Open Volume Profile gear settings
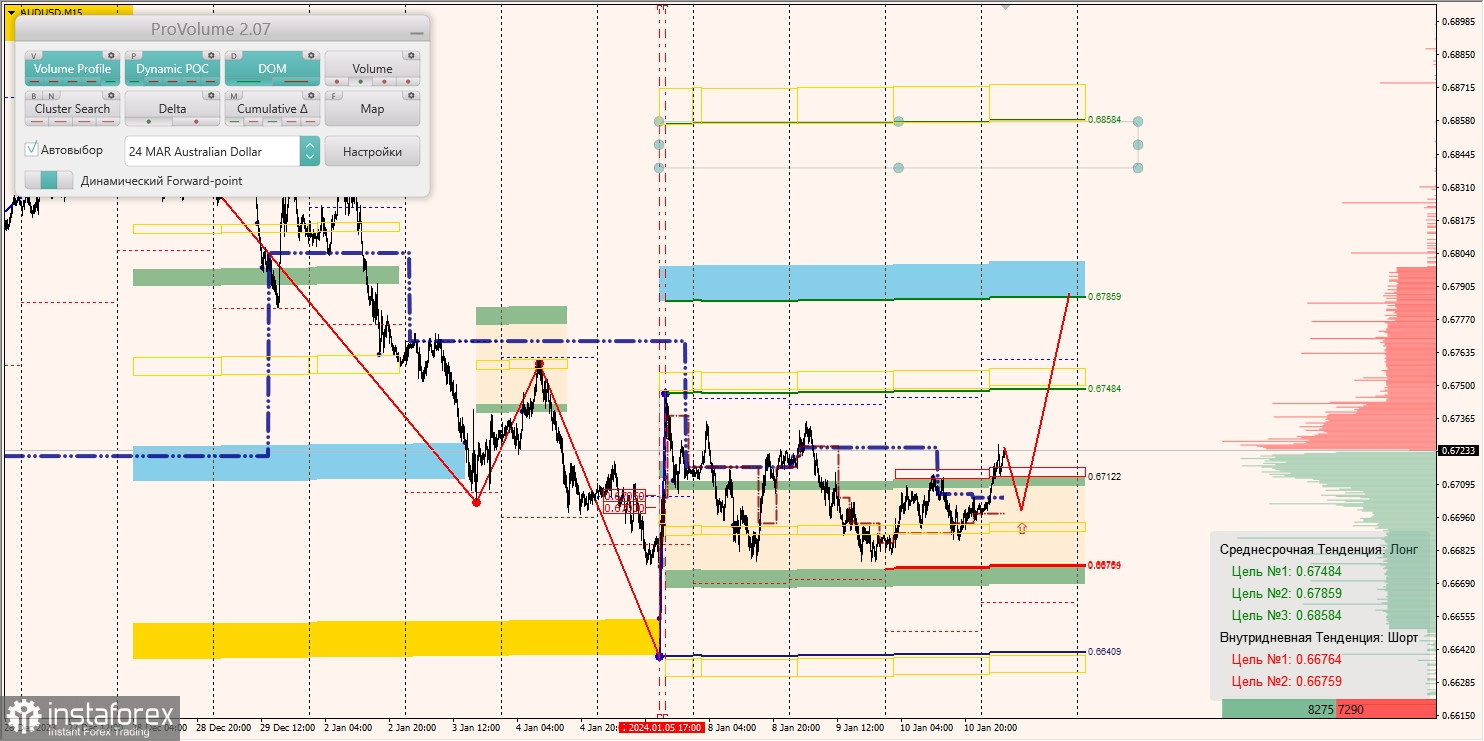1484x741 pixels. [111, 56]
